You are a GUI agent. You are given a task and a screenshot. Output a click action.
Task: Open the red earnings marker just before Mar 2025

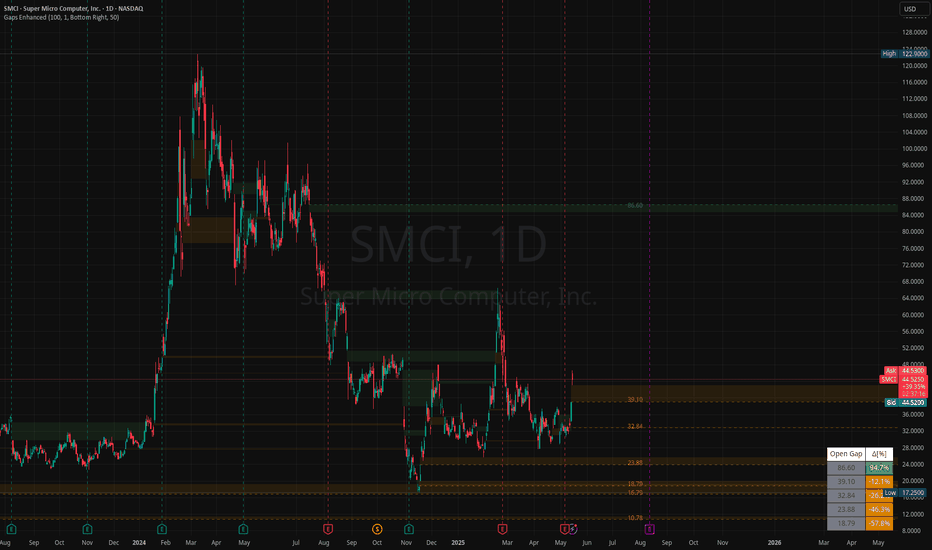tap(502, 529)
